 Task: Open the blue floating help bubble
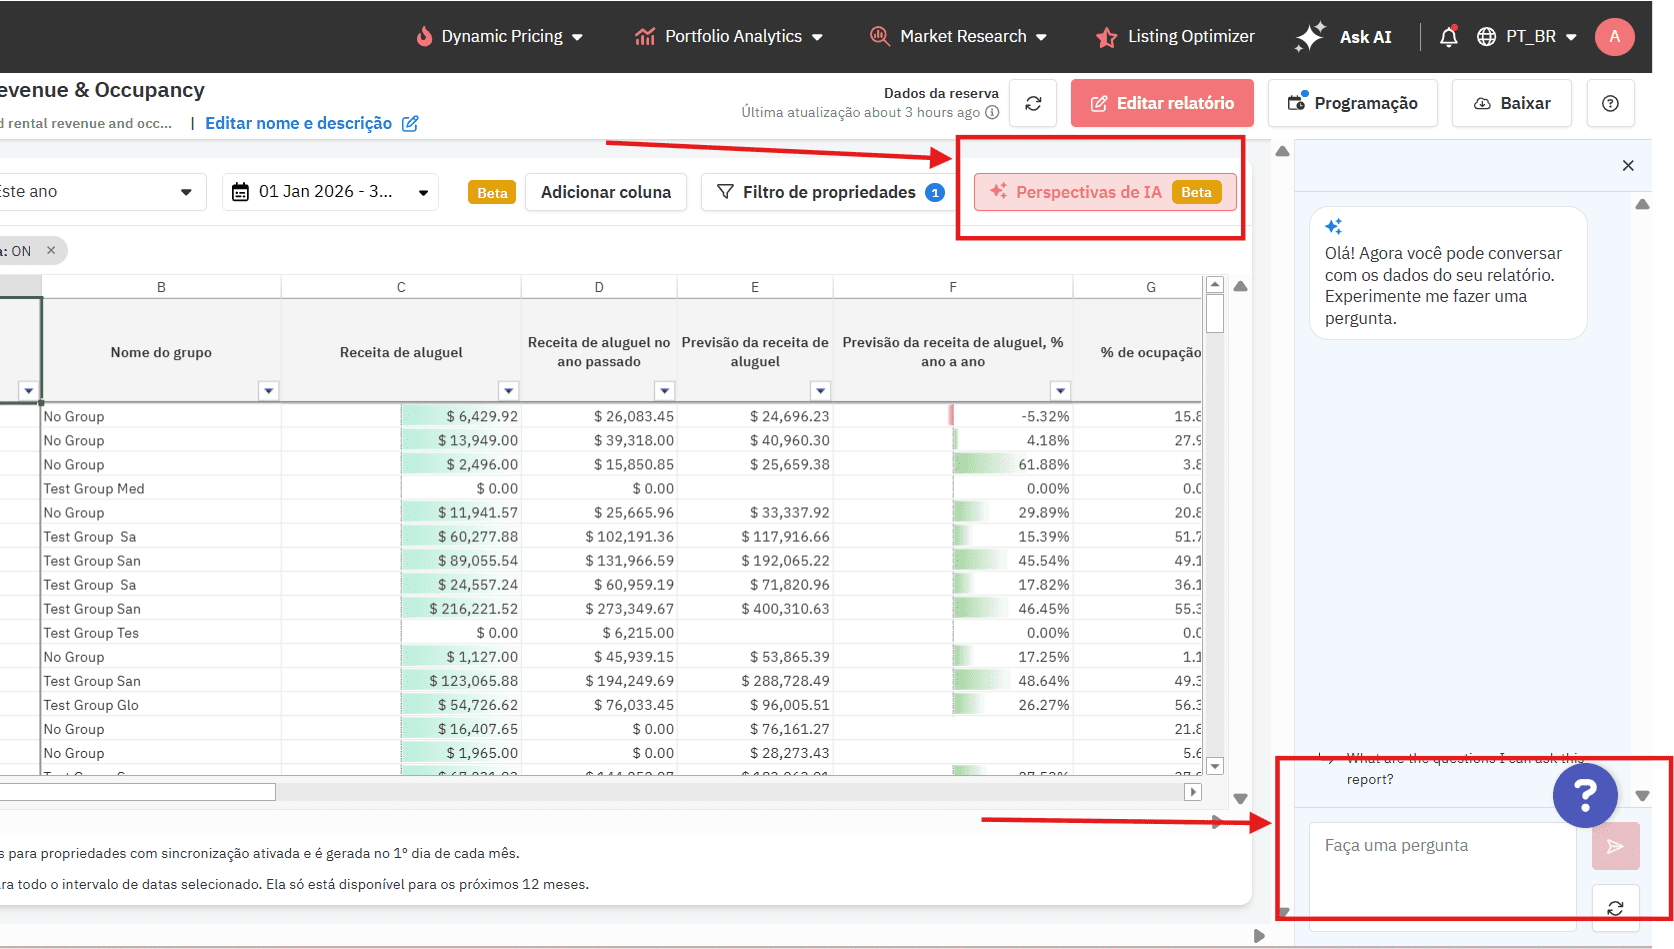pyautogui.click(x=1585, y=795)
